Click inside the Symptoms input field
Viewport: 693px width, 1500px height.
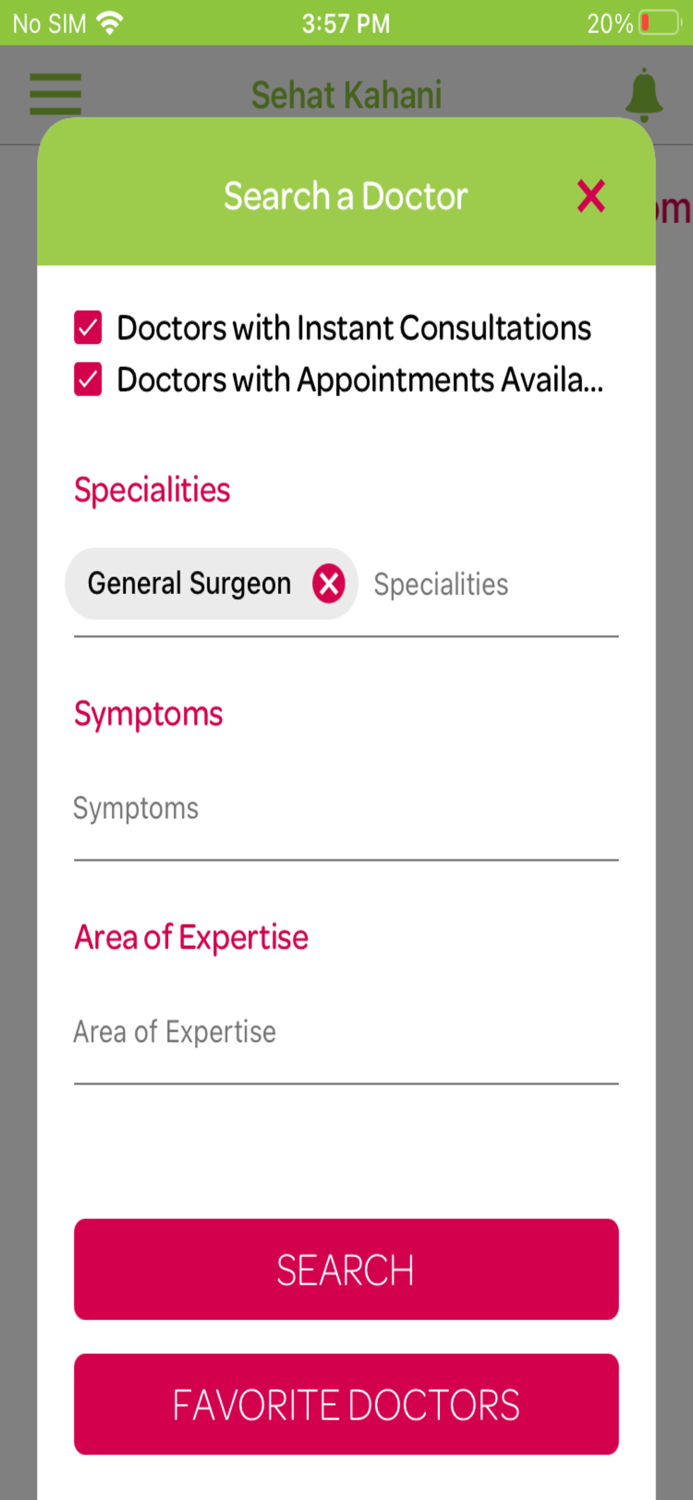345,807
